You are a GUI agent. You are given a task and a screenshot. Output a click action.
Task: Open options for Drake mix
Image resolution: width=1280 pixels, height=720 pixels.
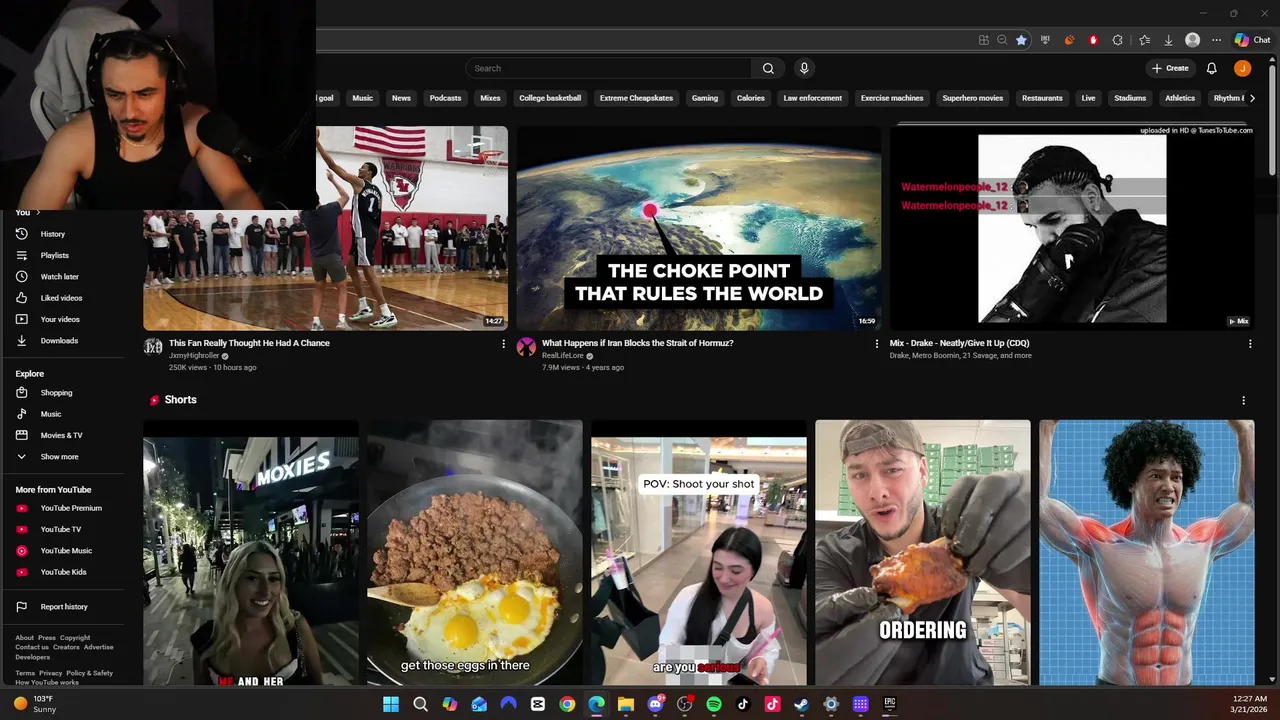(x=1250, y=343)
